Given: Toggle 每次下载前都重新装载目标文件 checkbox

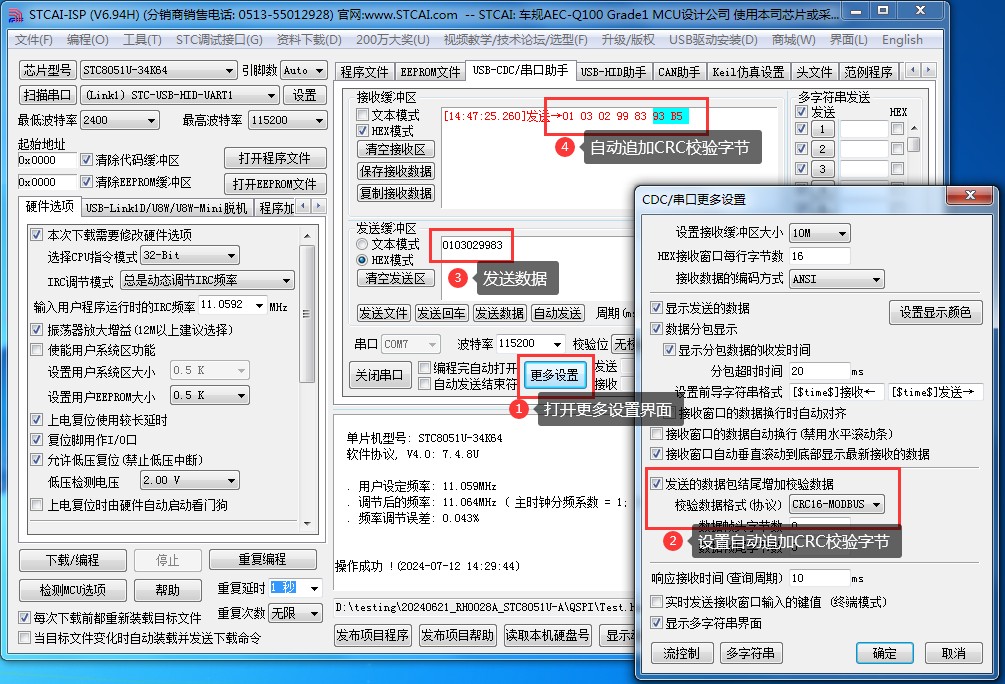Looking at the screenshot, I should (x=24, y=617).
